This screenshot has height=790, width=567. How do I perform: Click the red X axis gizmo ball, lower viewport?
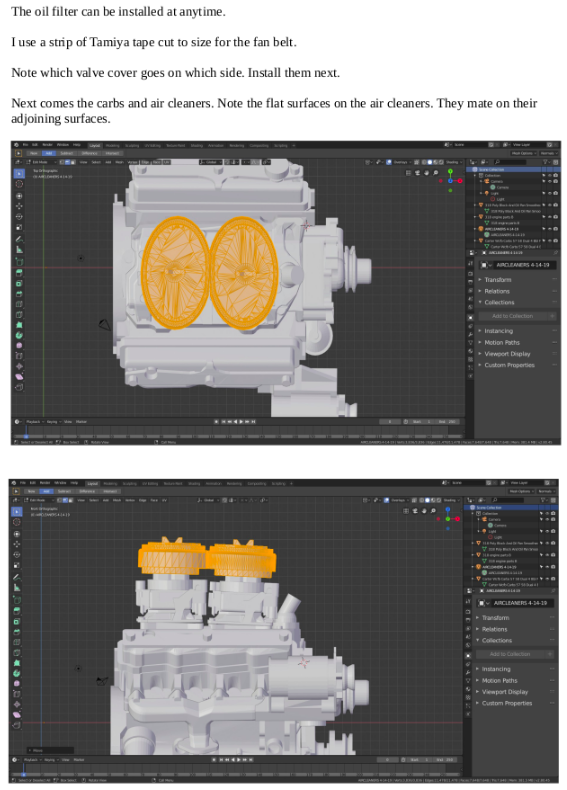click(457, 519)
